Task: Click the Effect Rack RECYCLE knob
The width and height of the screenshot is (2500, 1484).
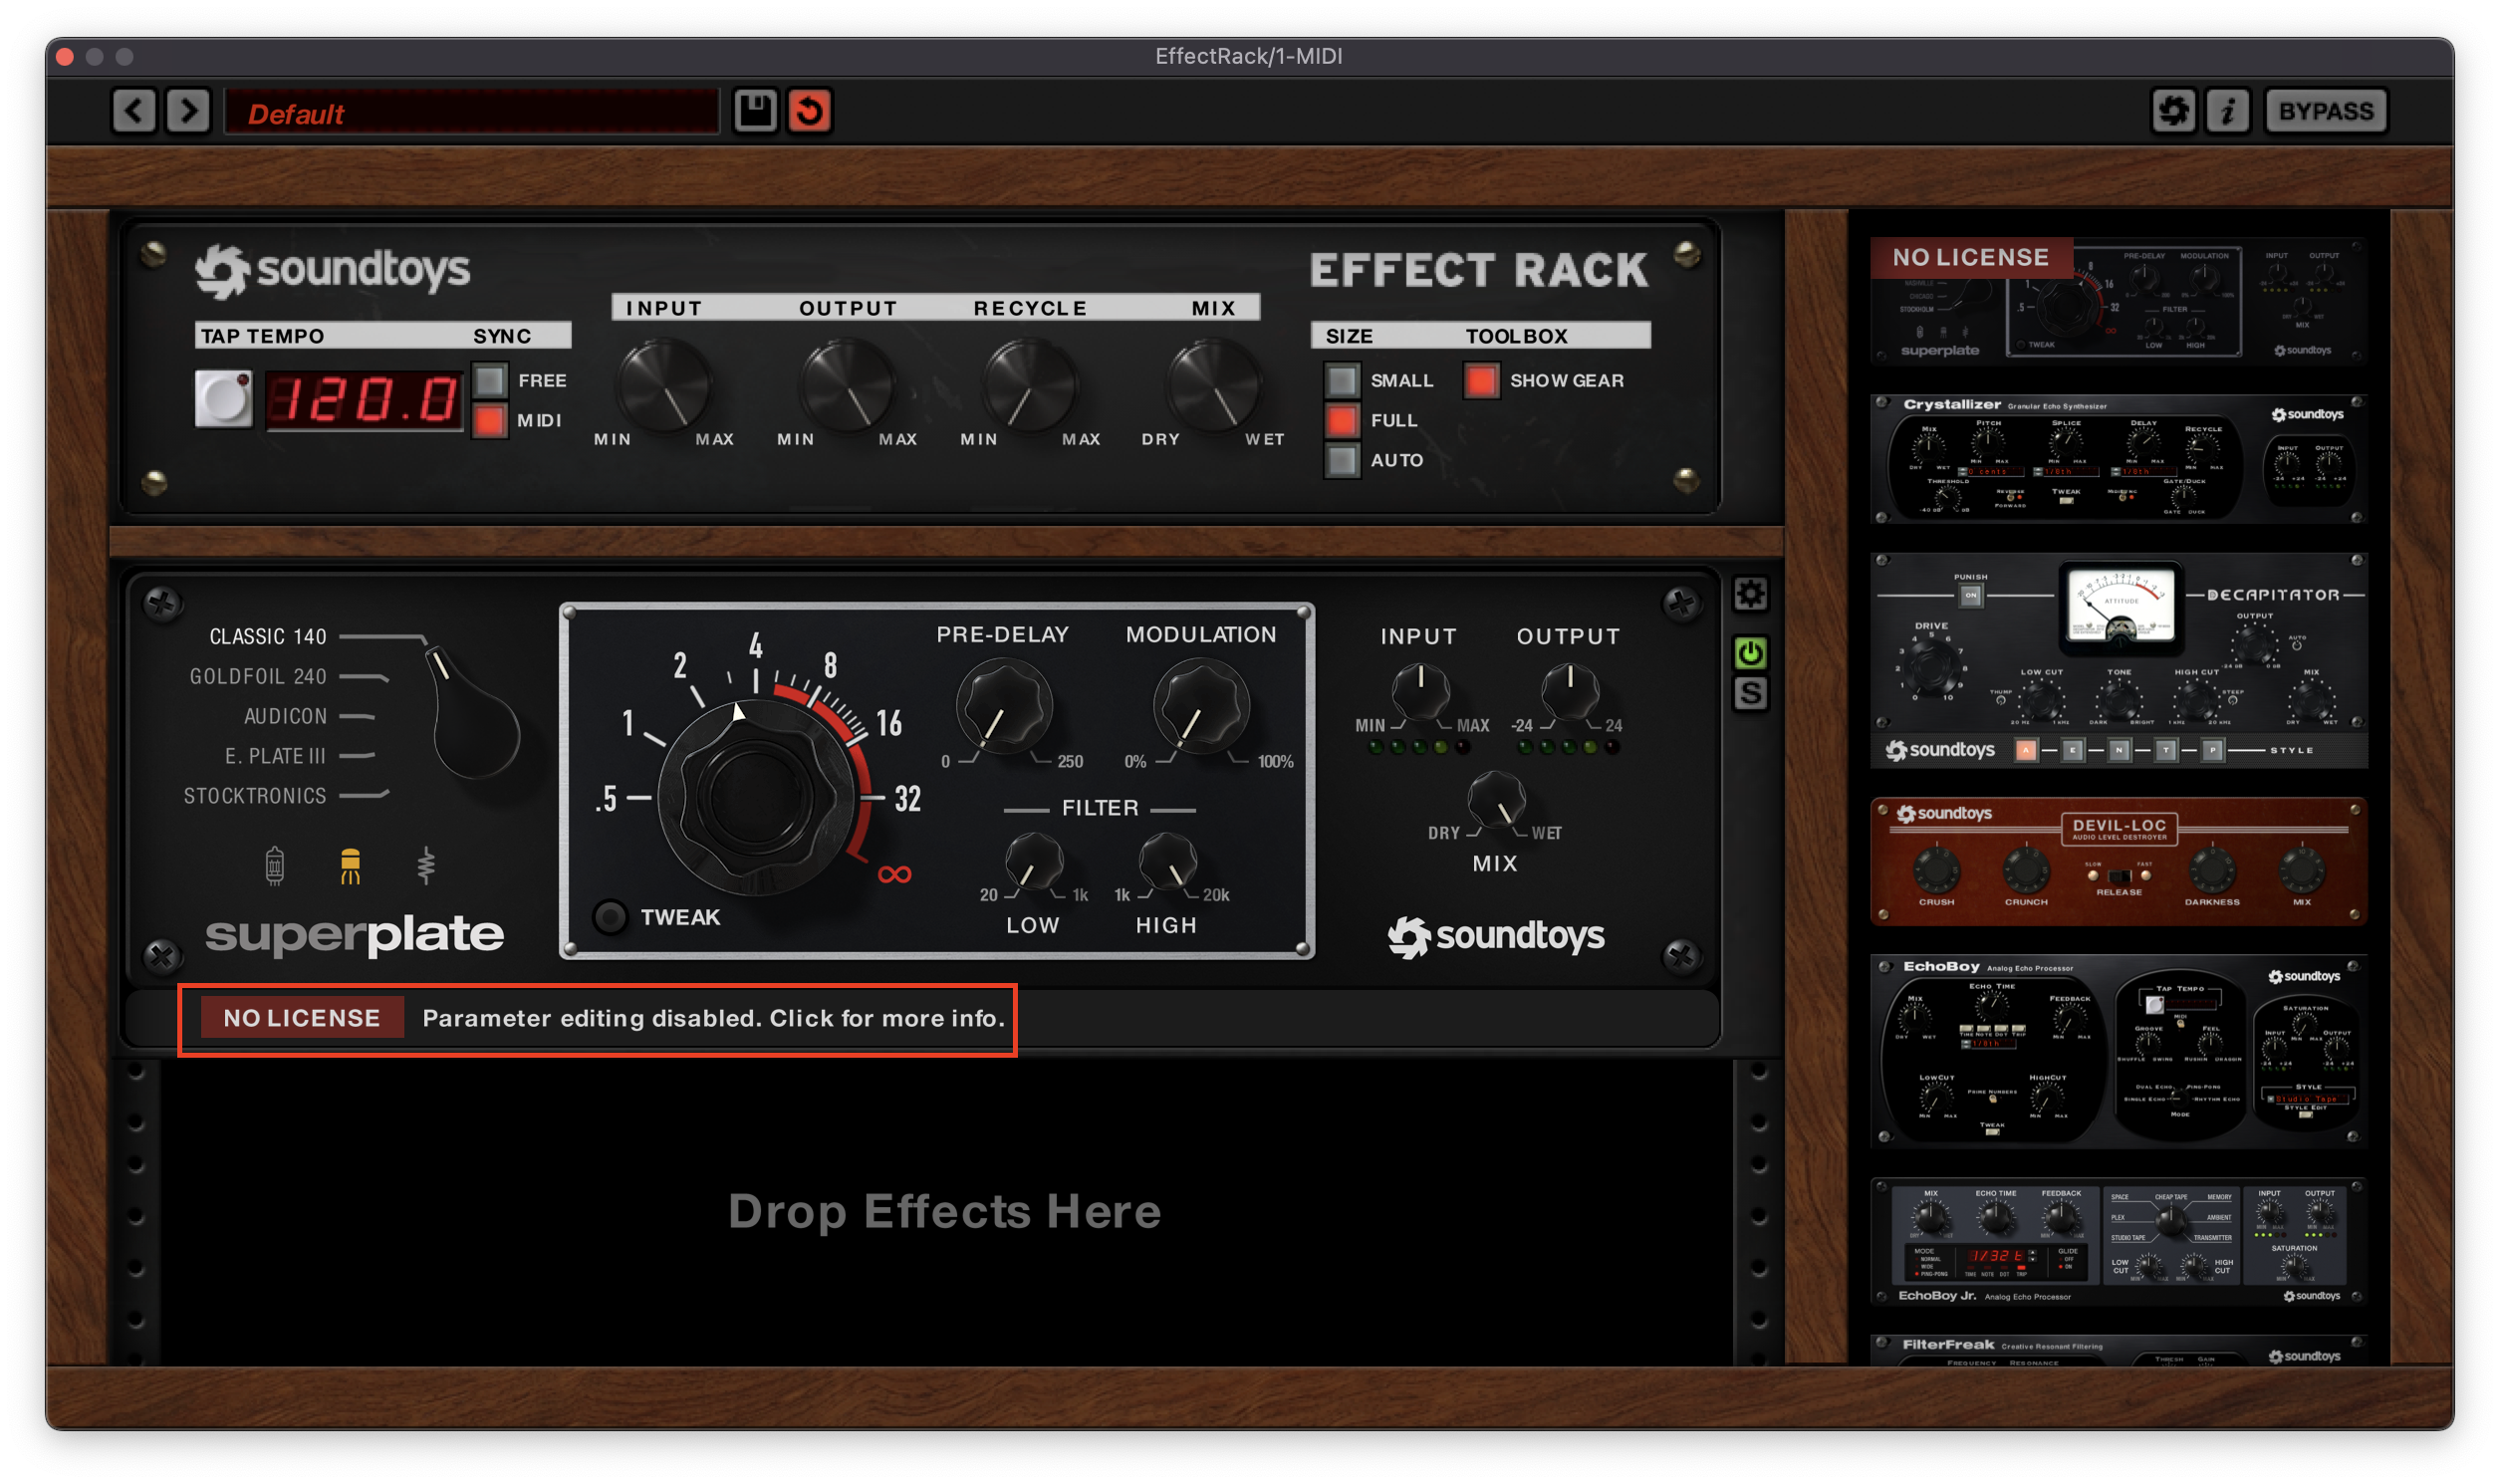Action: pyautogui.click(x=1030, y=385)
